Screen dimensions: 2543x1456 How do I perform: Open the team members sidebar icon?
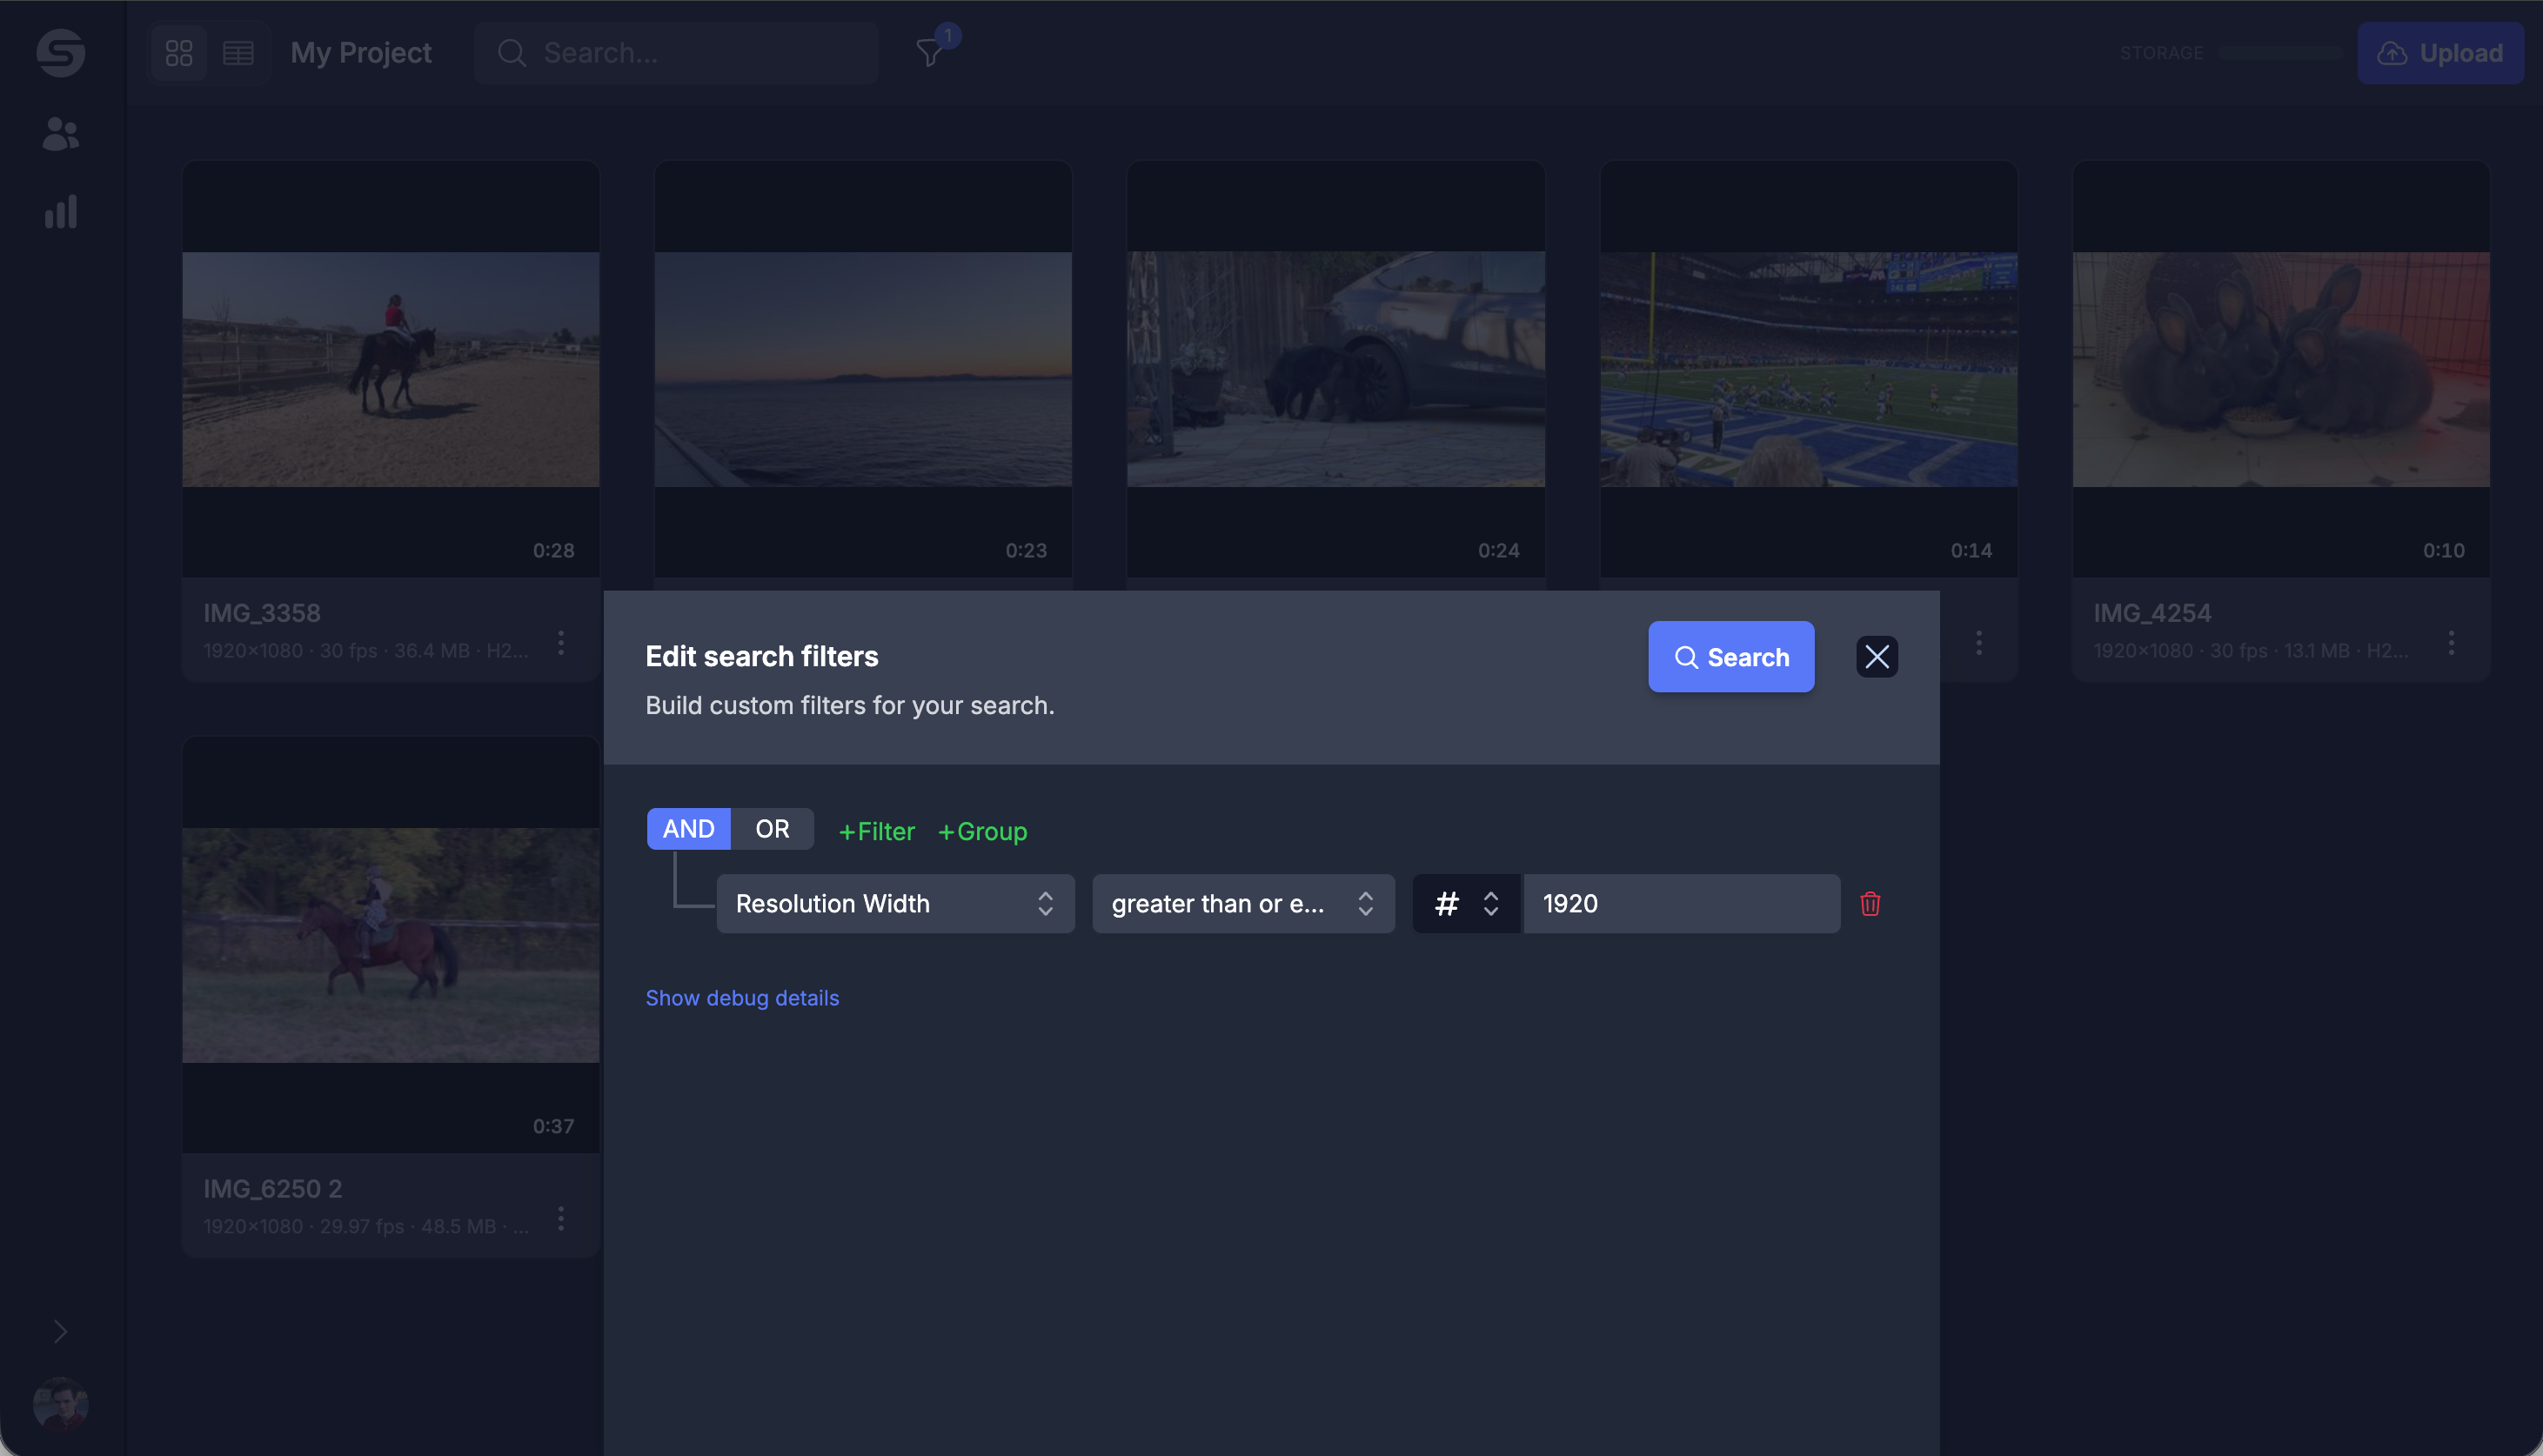point(60,134)
